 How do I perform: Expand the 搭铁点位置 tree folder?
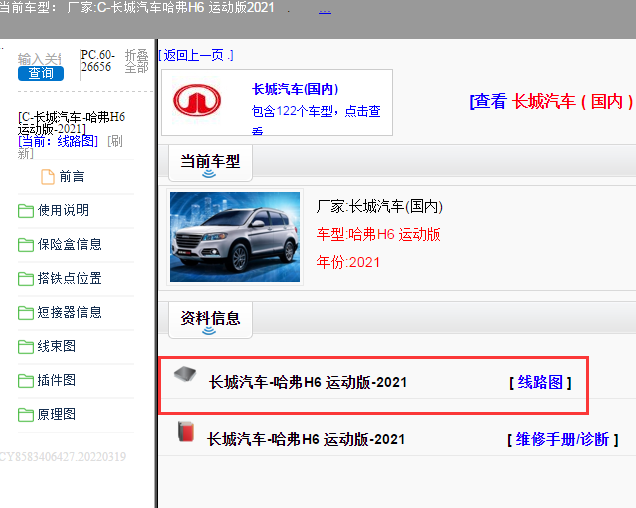(69, 278)
